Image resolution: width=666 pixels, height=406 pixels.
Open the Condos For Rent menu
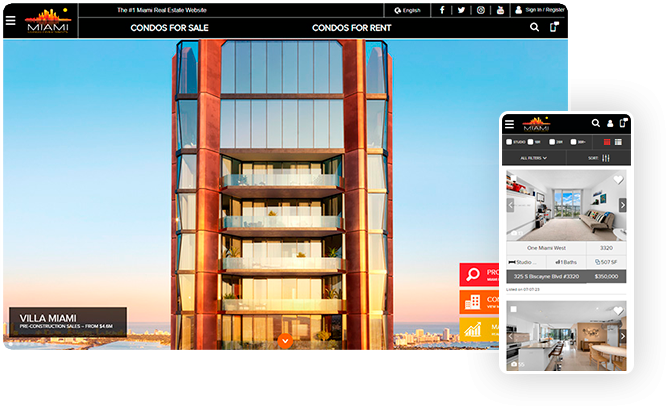point(351,28)
